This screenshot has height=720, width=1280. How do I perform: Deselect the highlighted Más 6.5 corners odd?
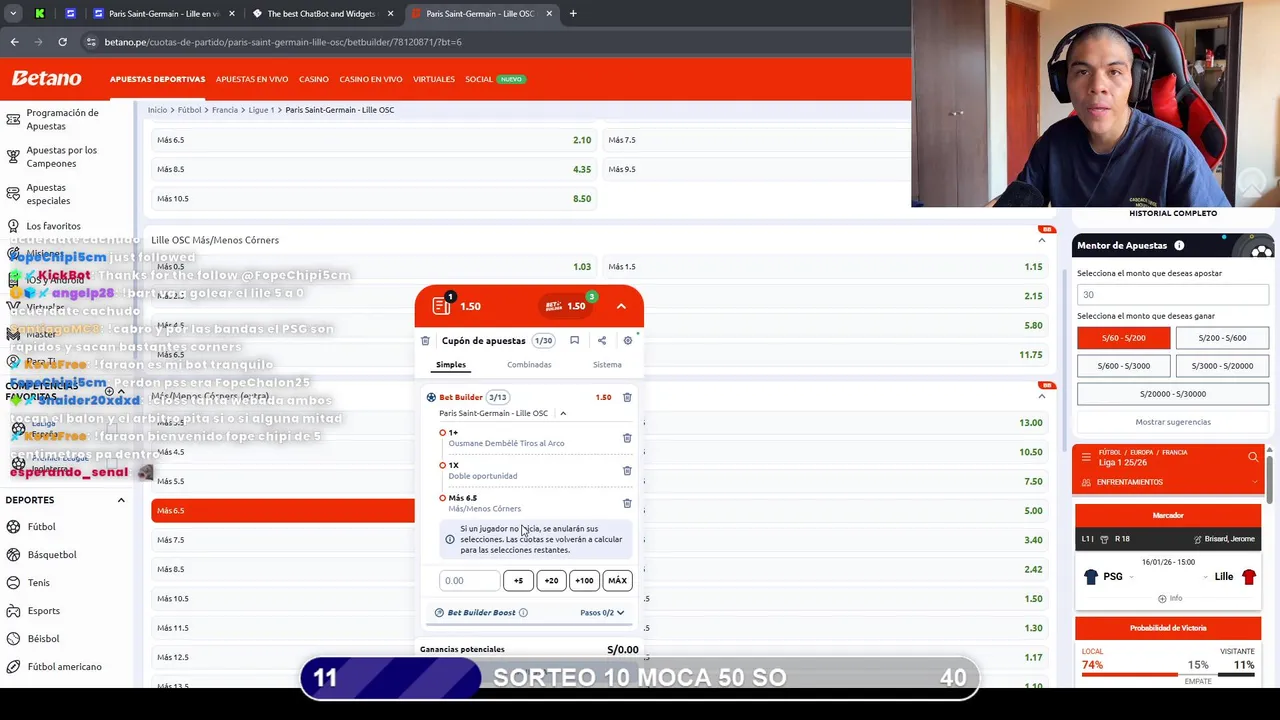pyautogui.click(x=283, y=510)
